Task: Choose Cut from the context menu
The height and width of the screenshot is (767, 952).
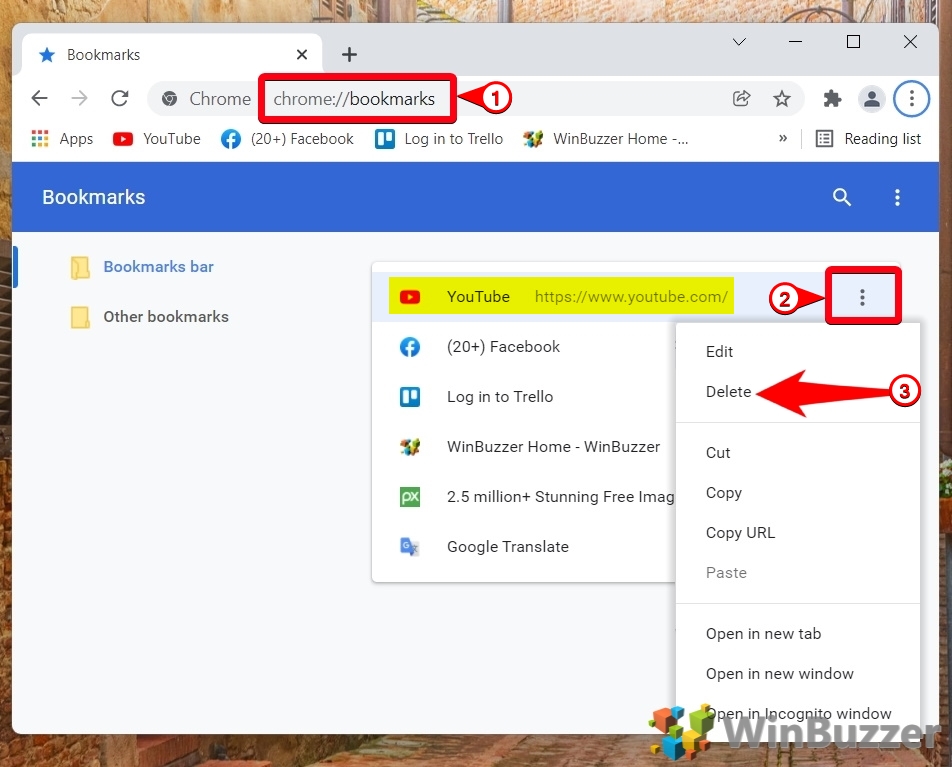Action: pos(798,452)
